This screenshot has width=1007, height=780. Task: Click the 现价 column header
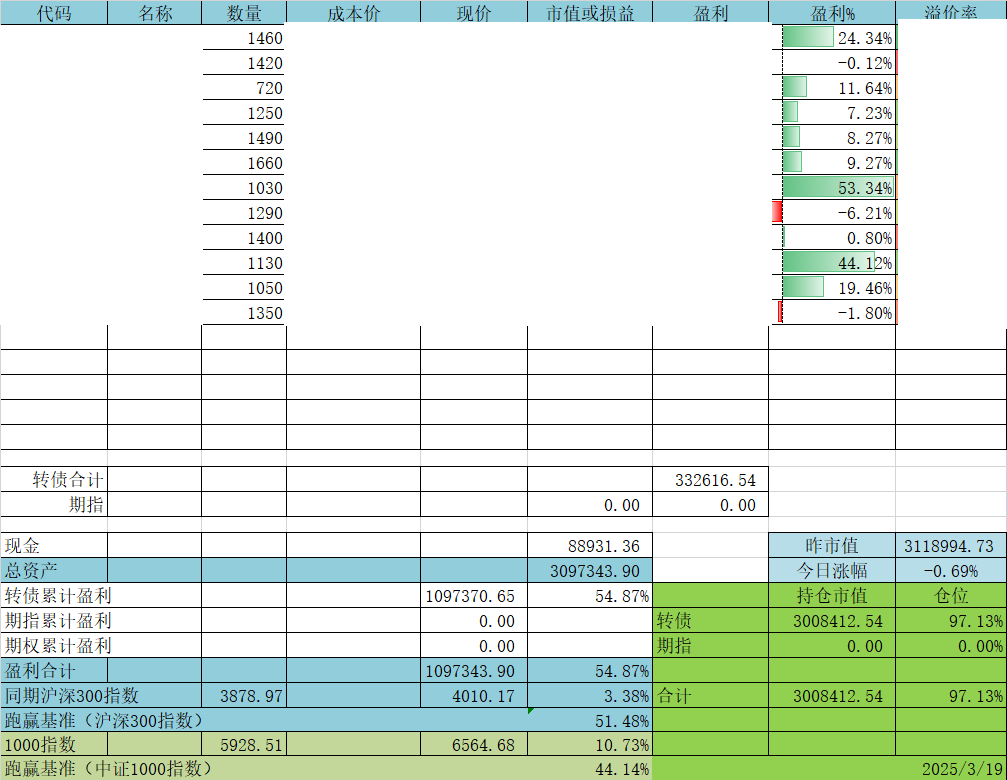[473, 13]
